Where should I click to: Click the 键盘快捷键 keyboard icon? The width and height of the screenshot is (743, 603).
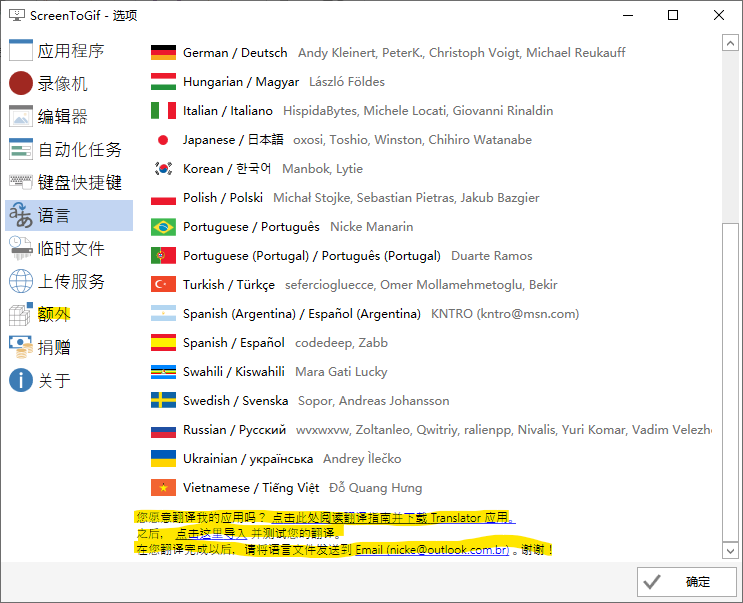pyautogui.click(x=21, y=182)
